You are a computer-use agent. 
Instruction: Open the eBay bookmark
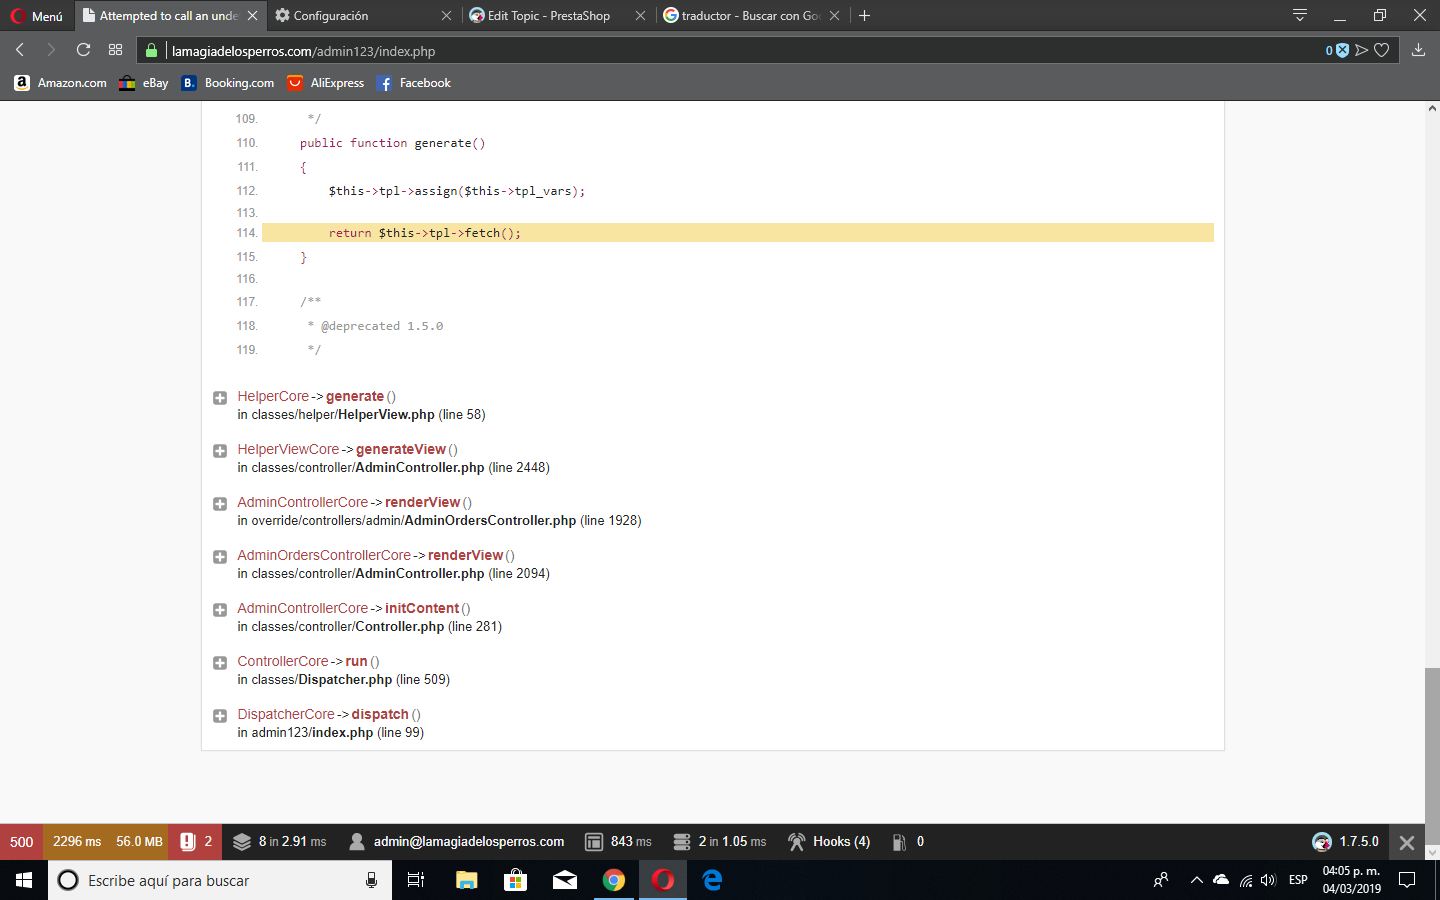[x=143, y=83]
